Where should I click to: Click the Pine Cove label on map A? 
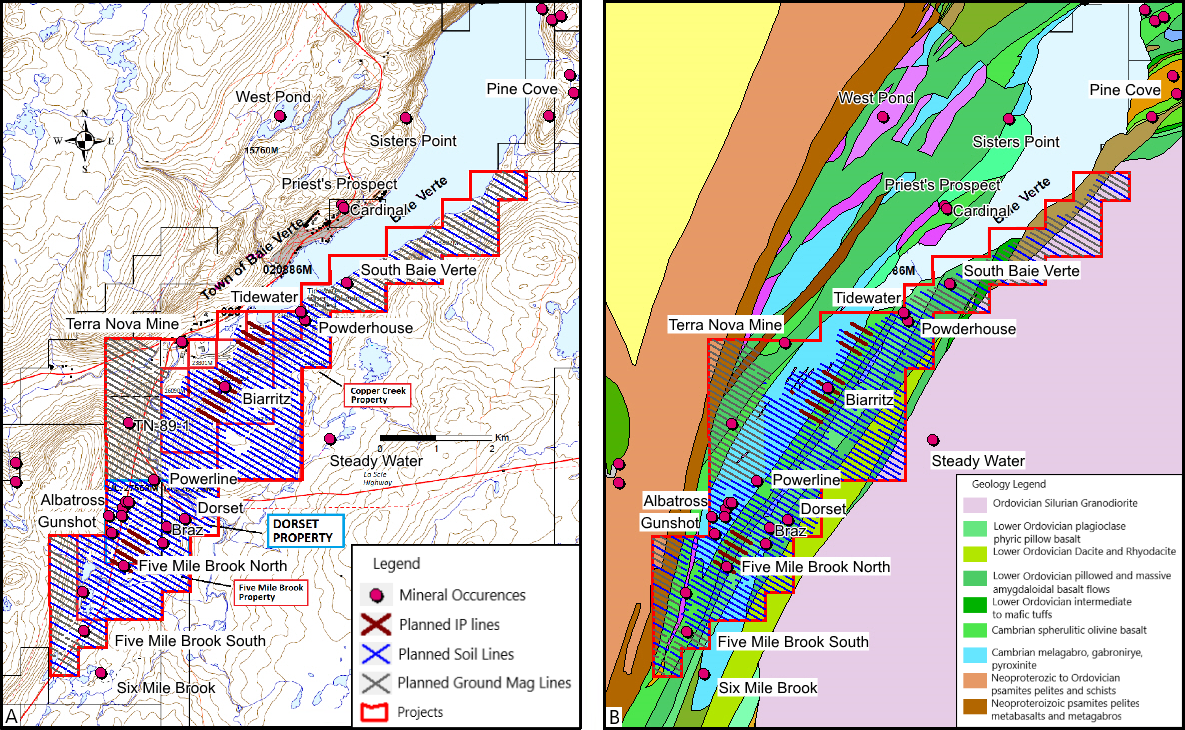[522, 89]
